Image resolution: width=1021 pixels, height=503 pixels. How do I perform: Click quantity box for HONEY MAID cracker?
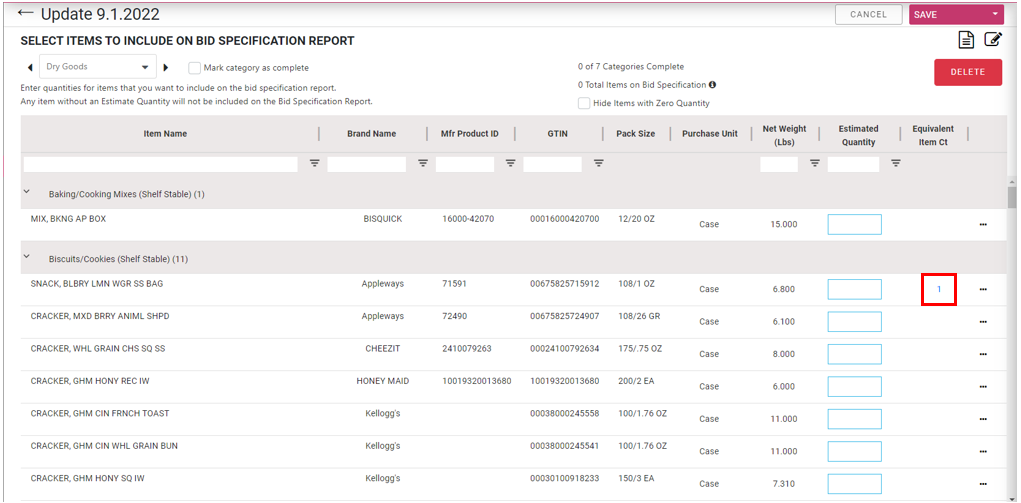point(854,386)
